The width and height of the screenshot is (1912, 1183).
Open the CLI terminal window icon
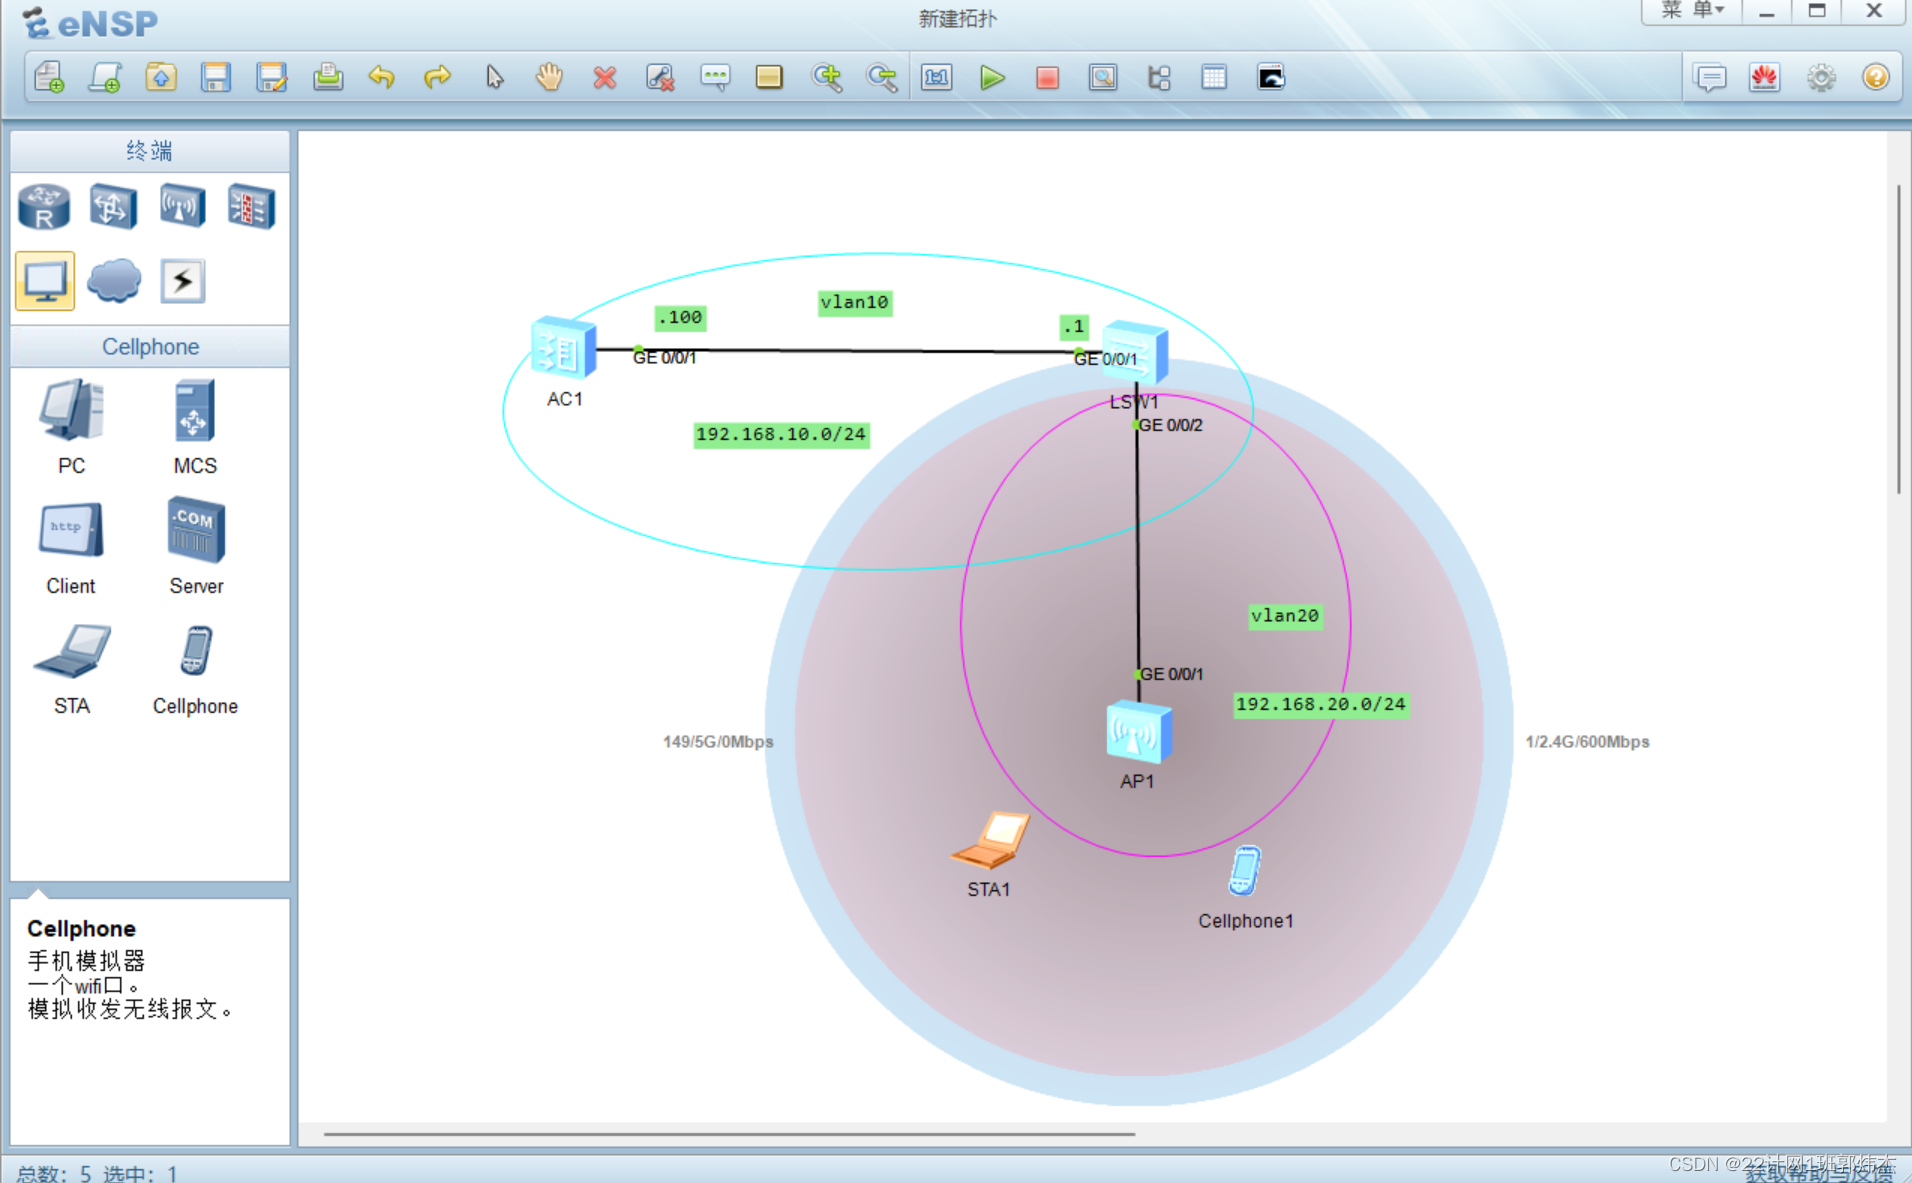(1270, 77)
